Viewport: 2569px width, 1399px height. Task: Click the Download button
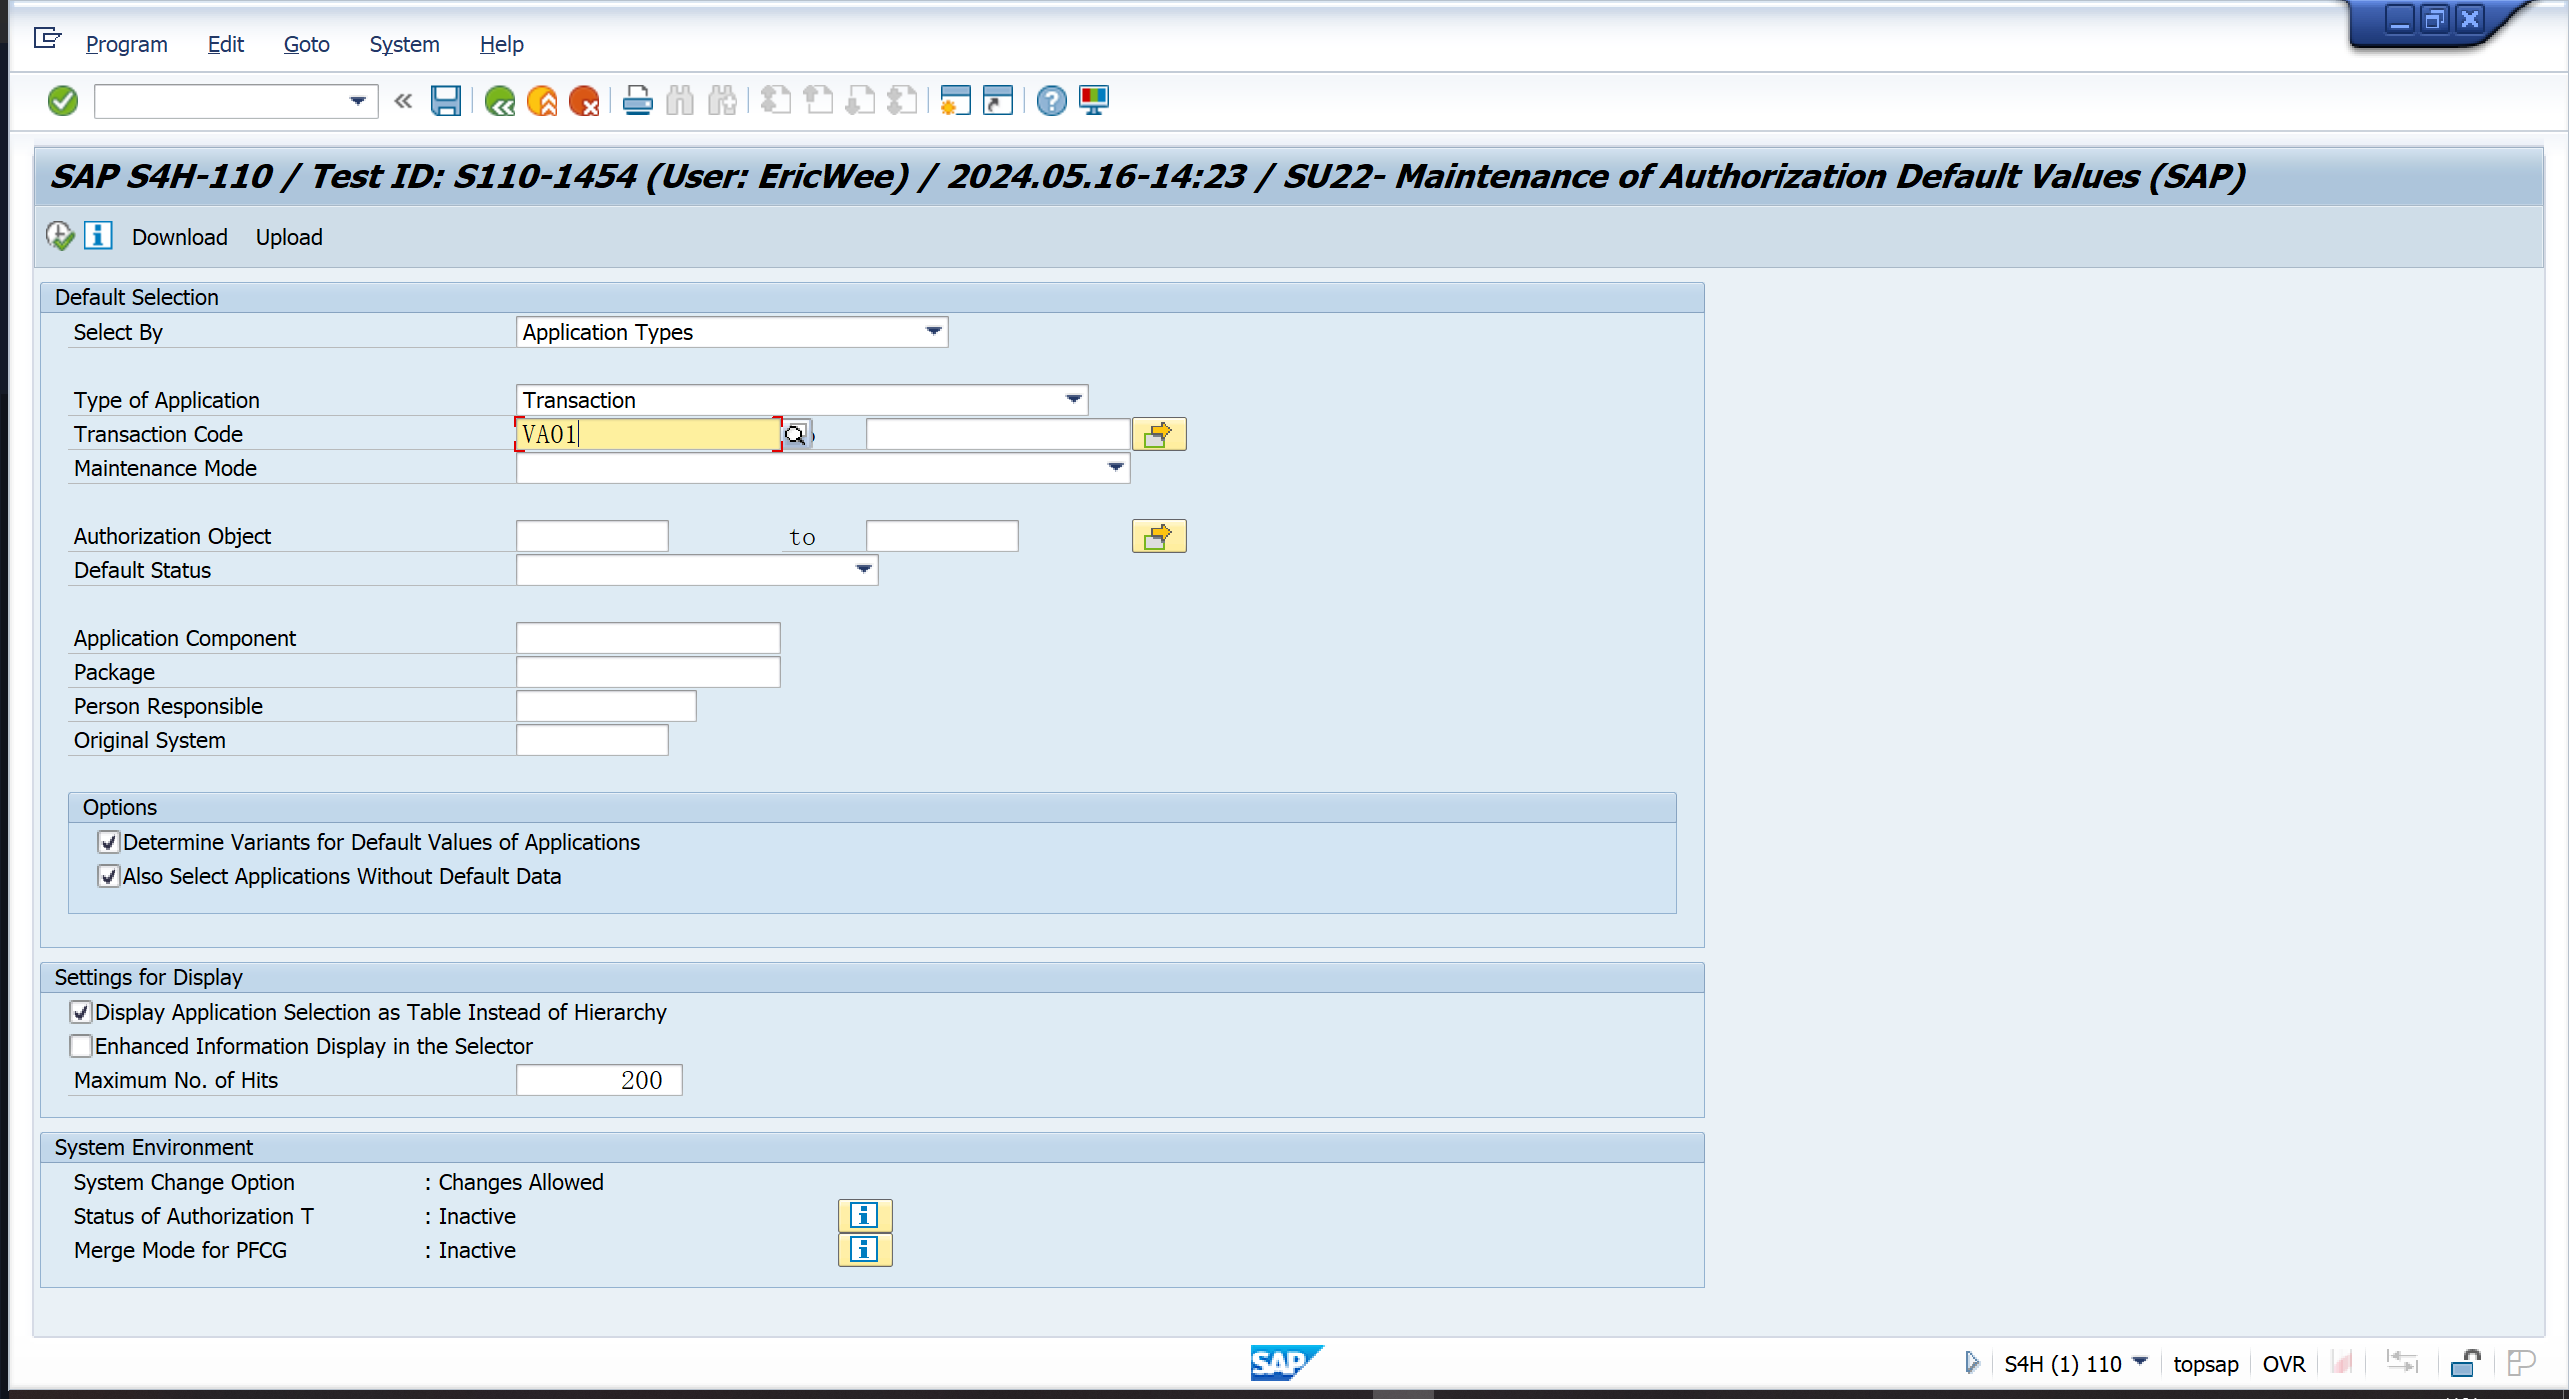[x=180, y=237]
